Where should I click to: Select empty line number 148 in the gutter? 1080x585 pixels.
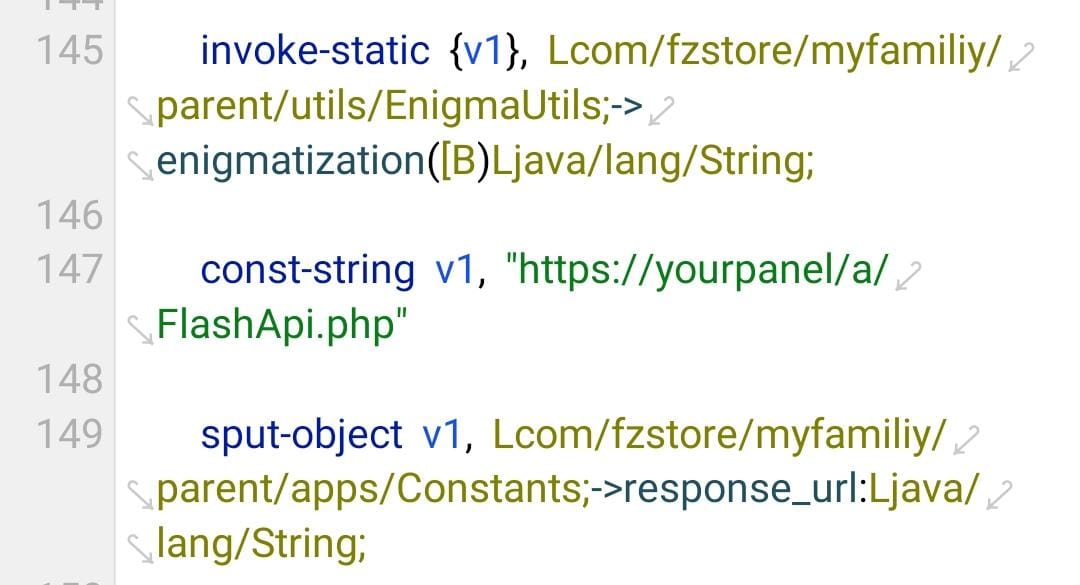[x=70, y=379]
